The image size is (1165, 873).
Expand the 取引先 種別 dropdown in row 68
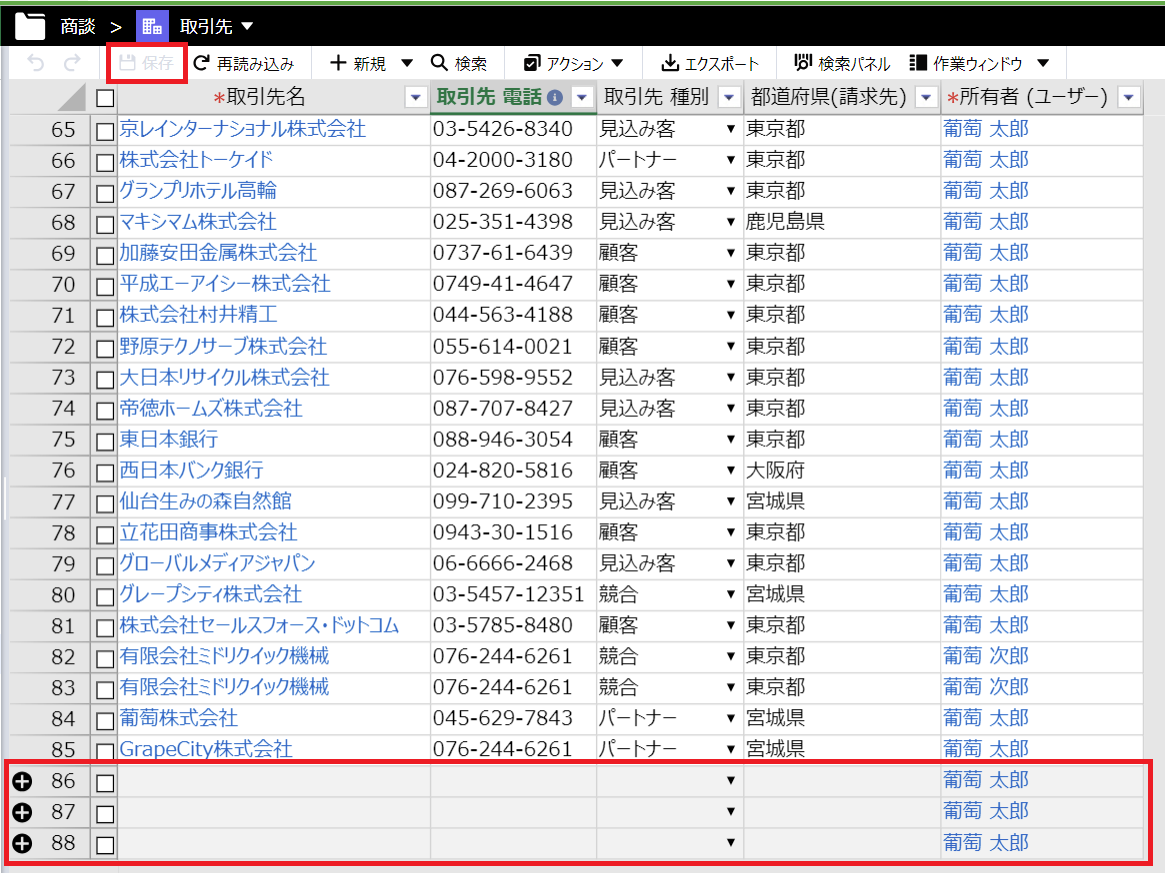point(730,222)
